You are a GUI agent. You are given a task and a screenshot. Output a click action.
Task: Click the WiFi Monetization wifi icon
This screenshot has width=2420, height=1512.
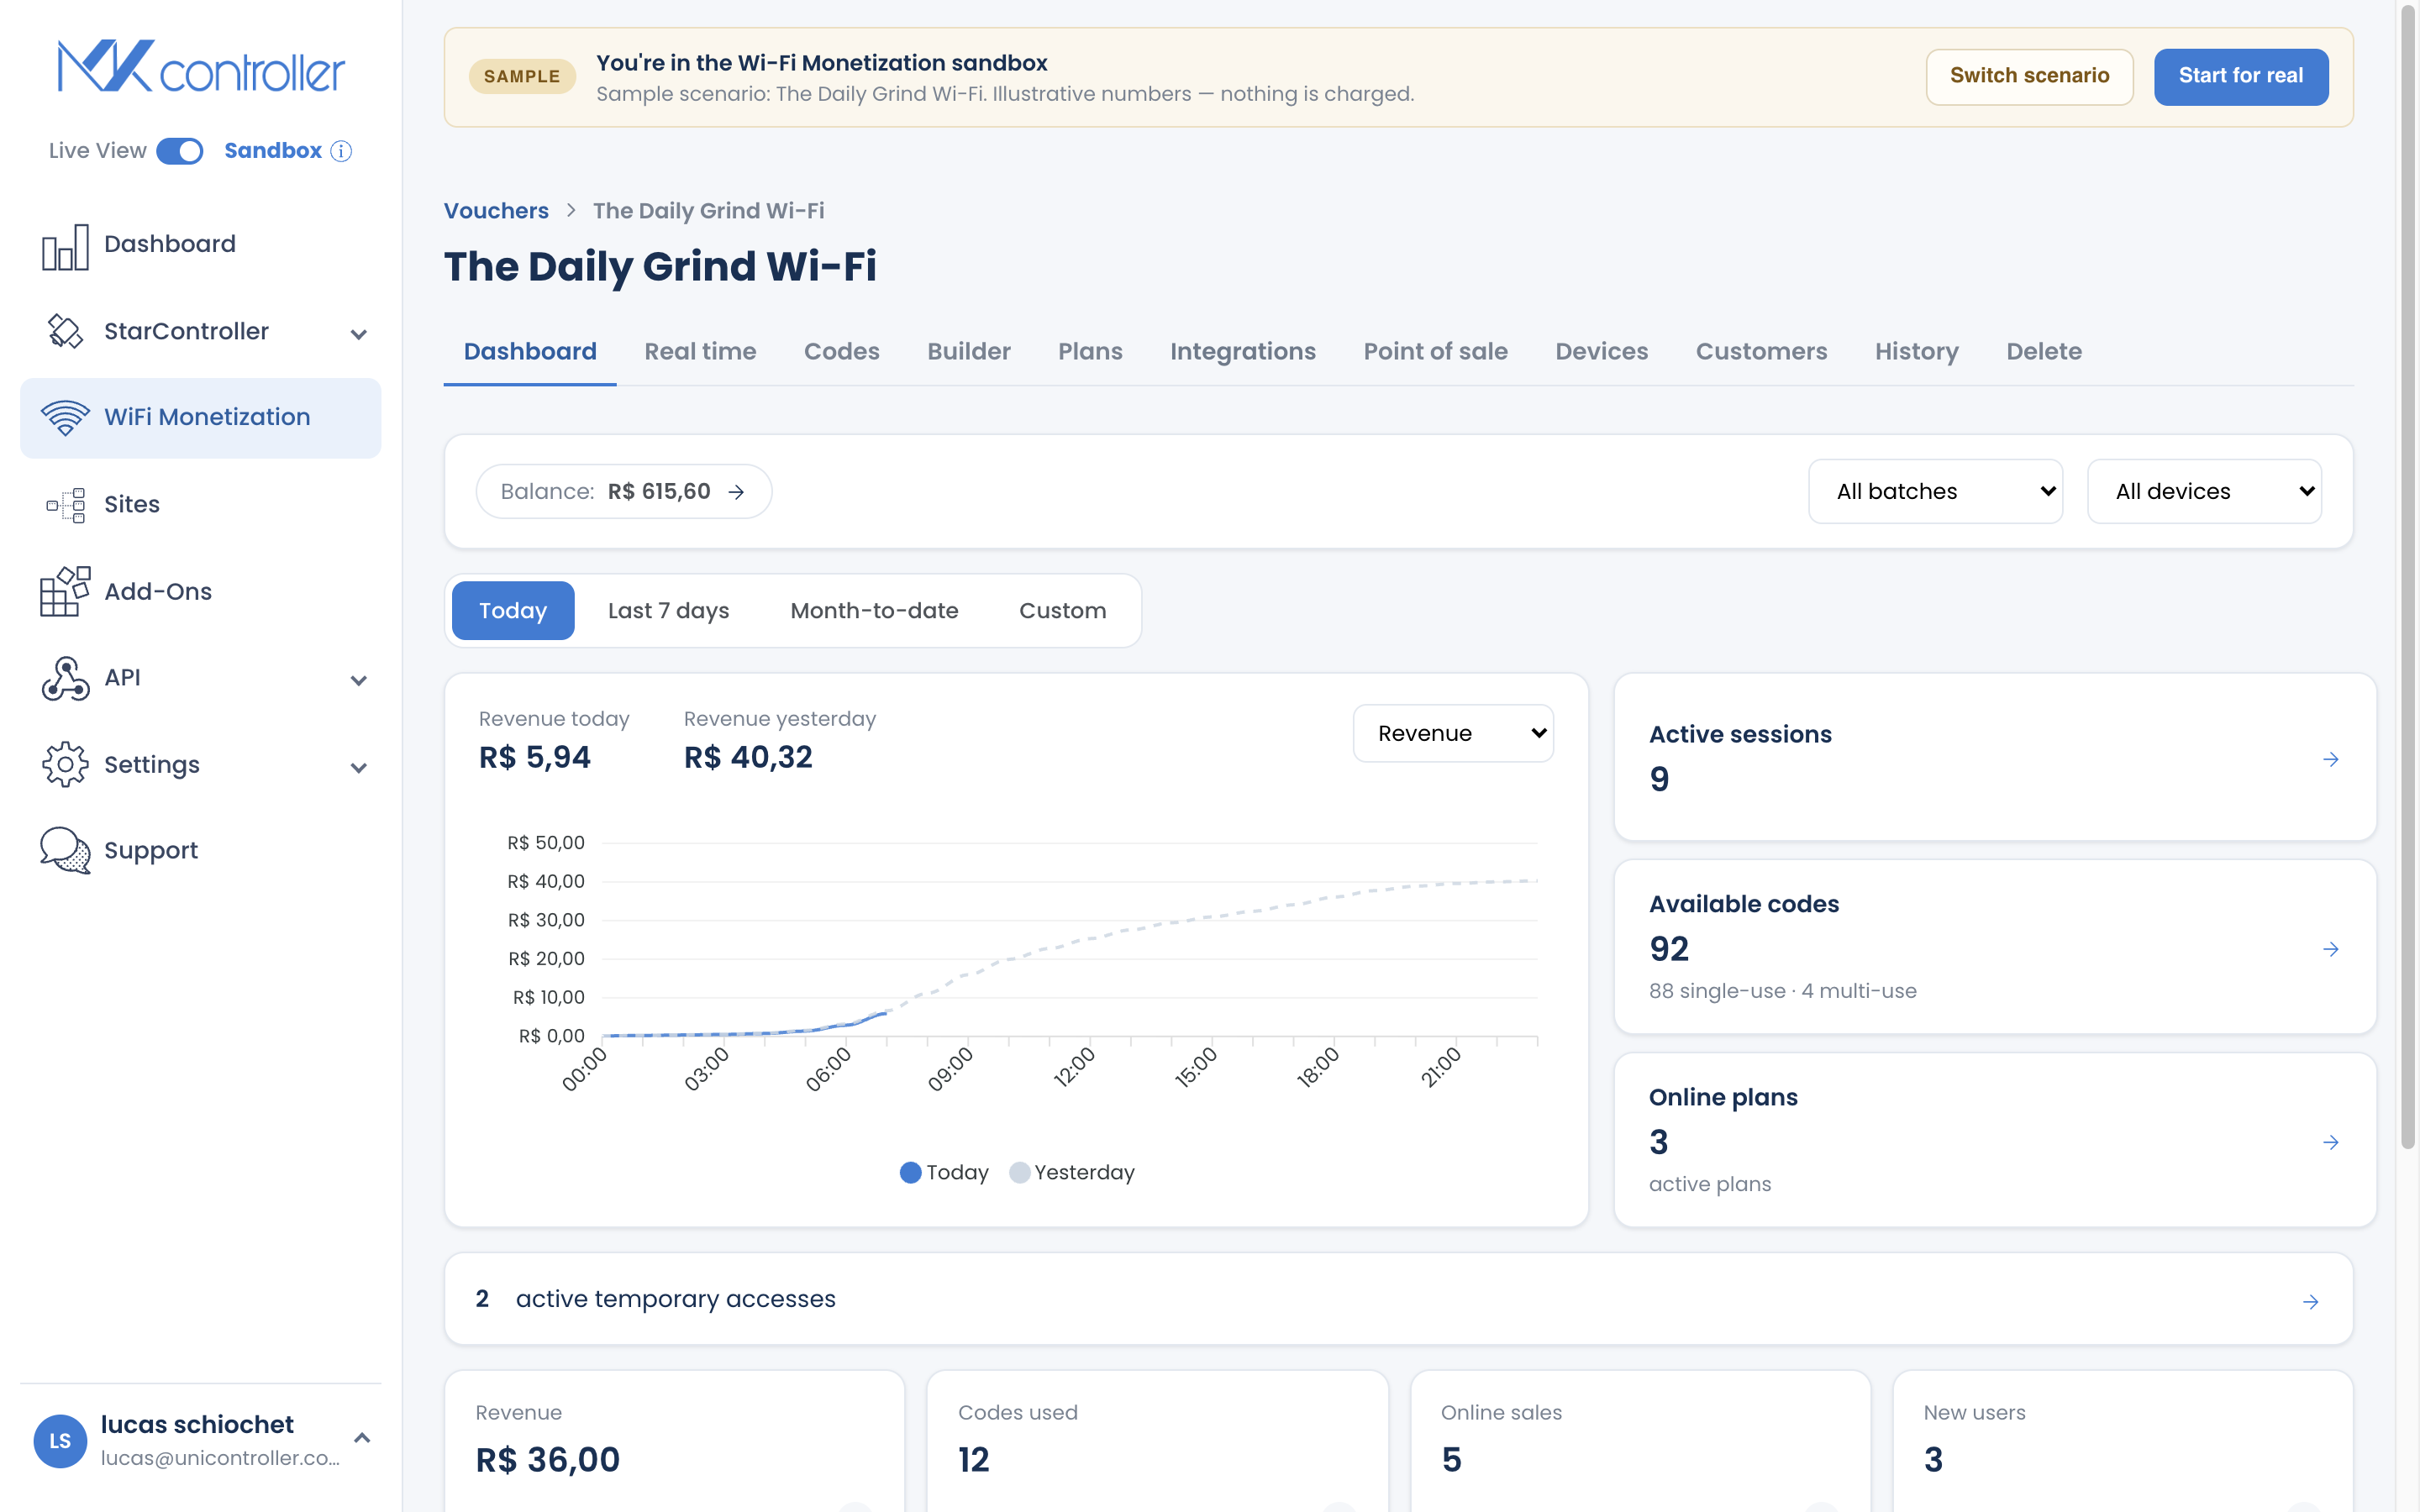tap(65, 417)
